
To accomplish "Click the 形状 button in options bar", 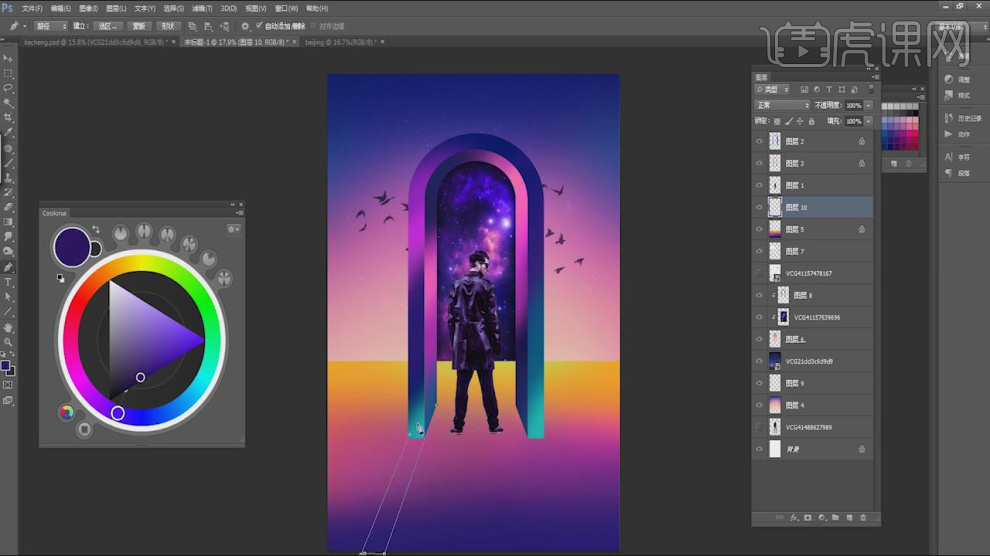I will [169, 26].
